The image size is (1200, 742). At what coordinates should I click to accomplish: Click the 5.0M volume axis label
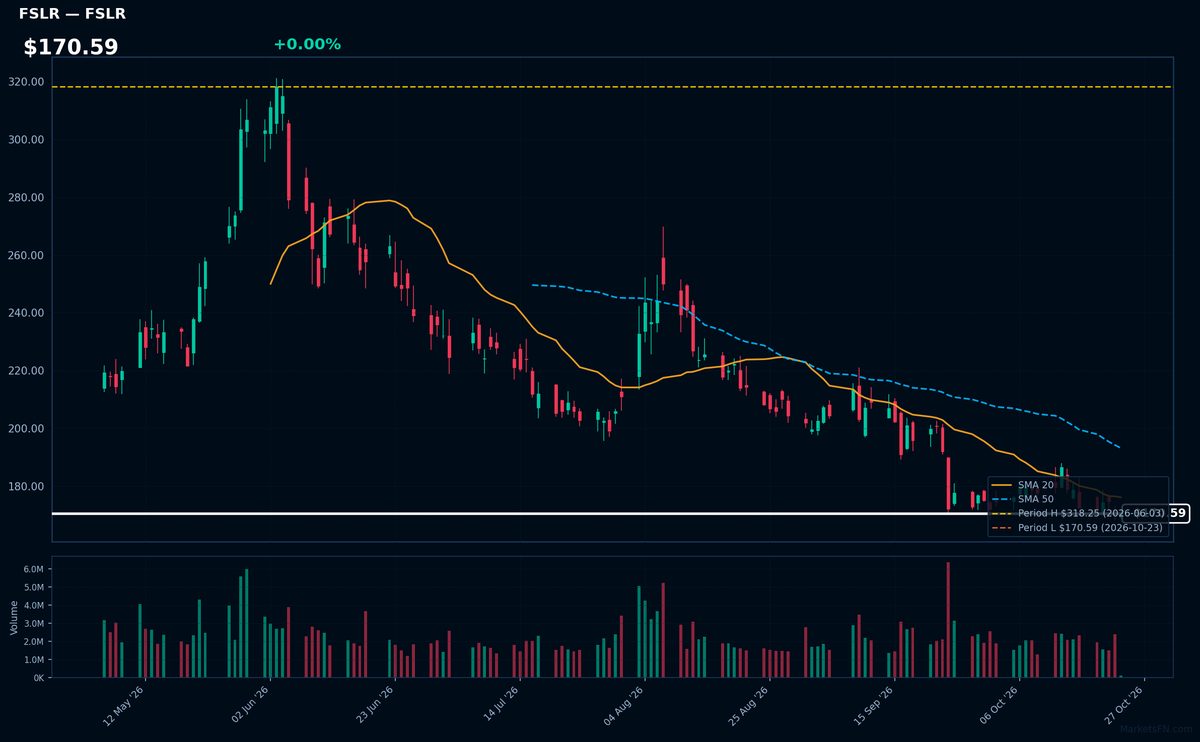[32, 587]
